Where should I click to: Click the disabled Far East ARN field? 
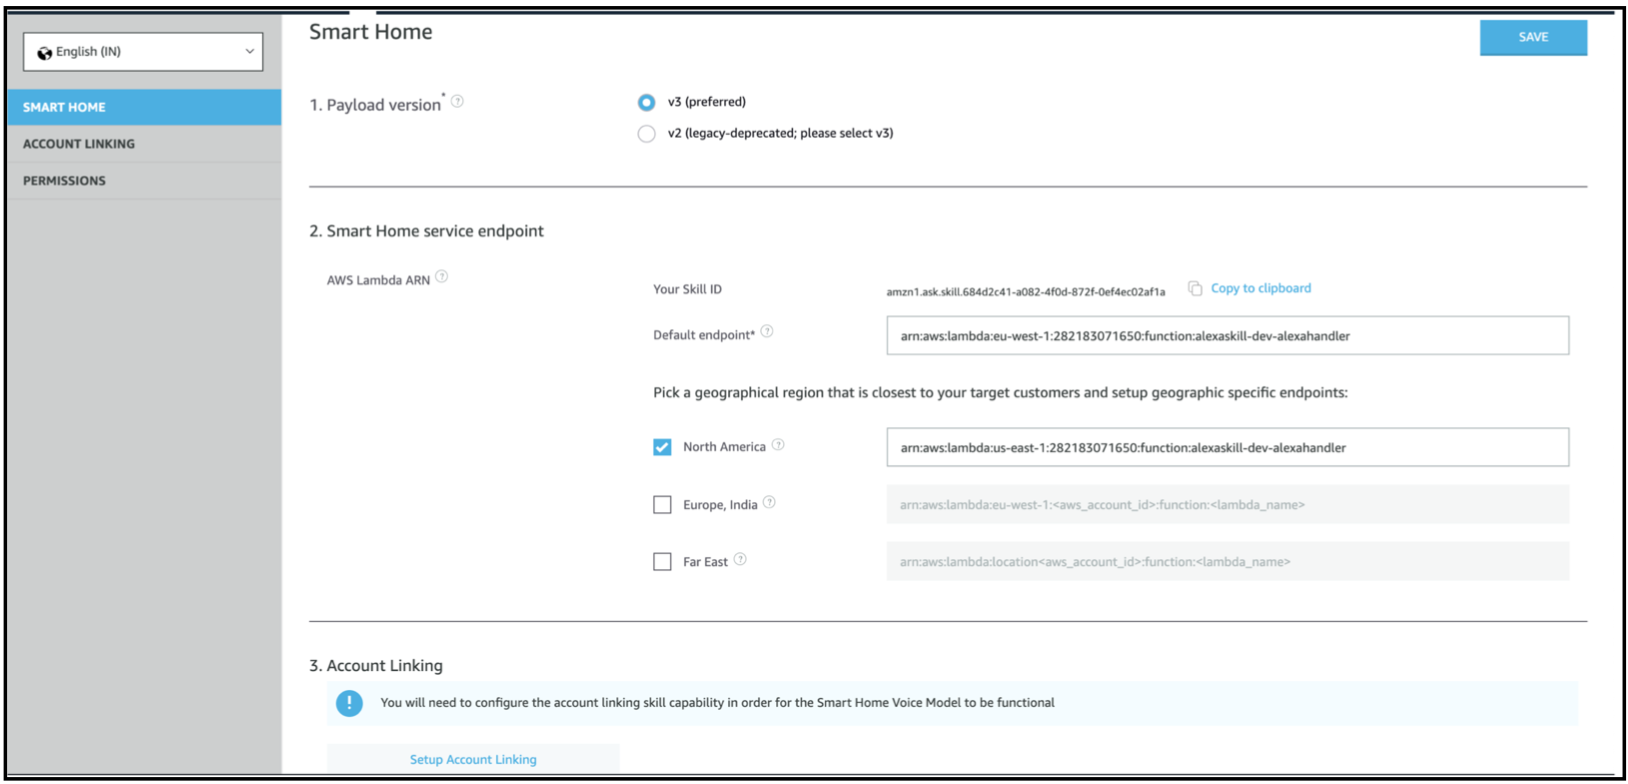(x=1227, y=562)
